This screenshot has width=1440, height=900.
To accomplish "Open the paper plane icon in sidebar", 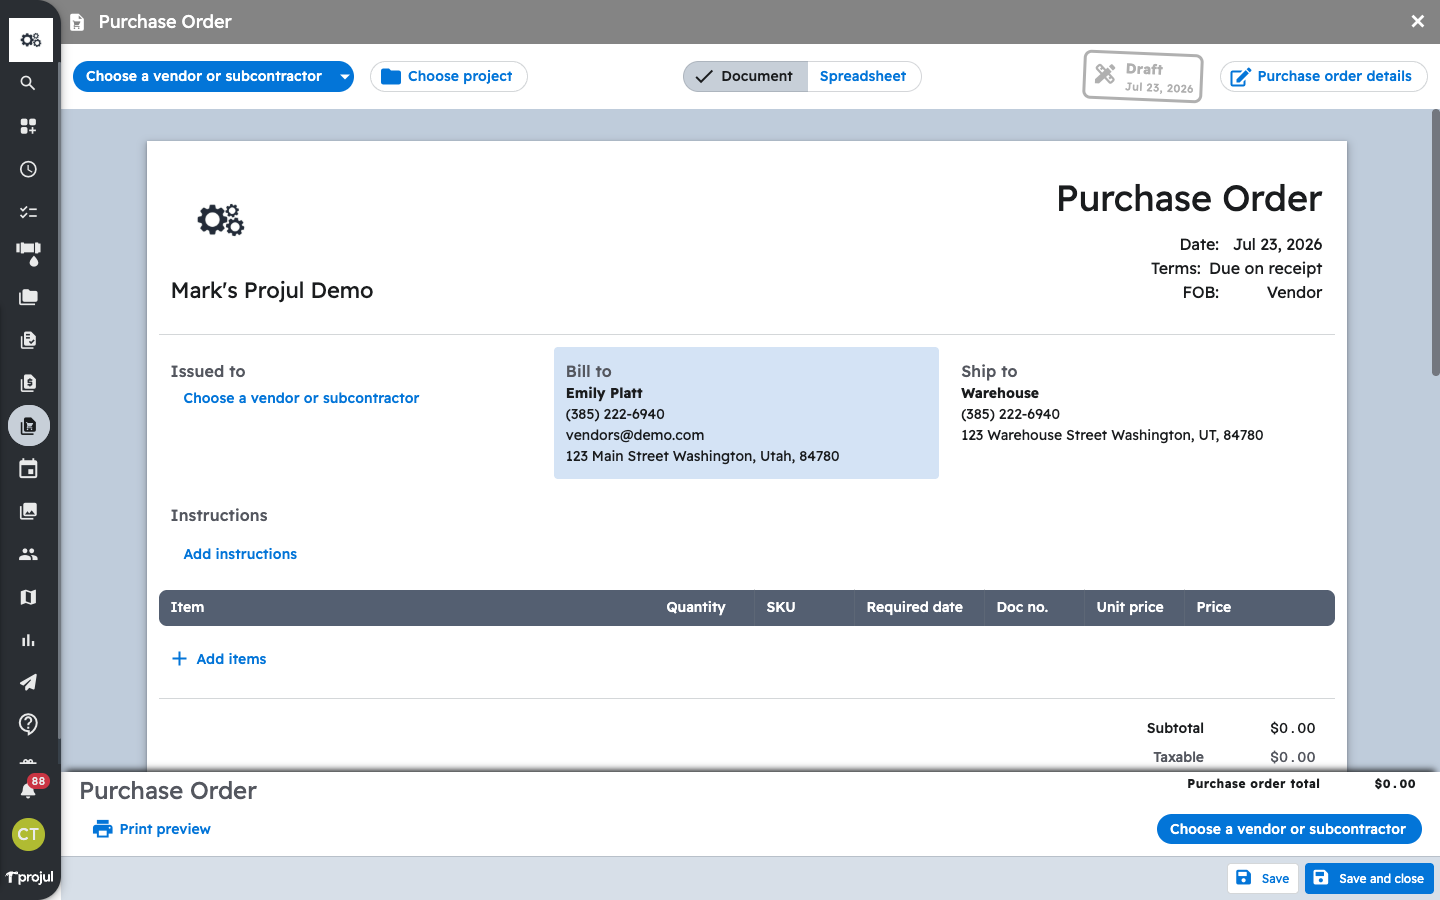I will [28, 682].
